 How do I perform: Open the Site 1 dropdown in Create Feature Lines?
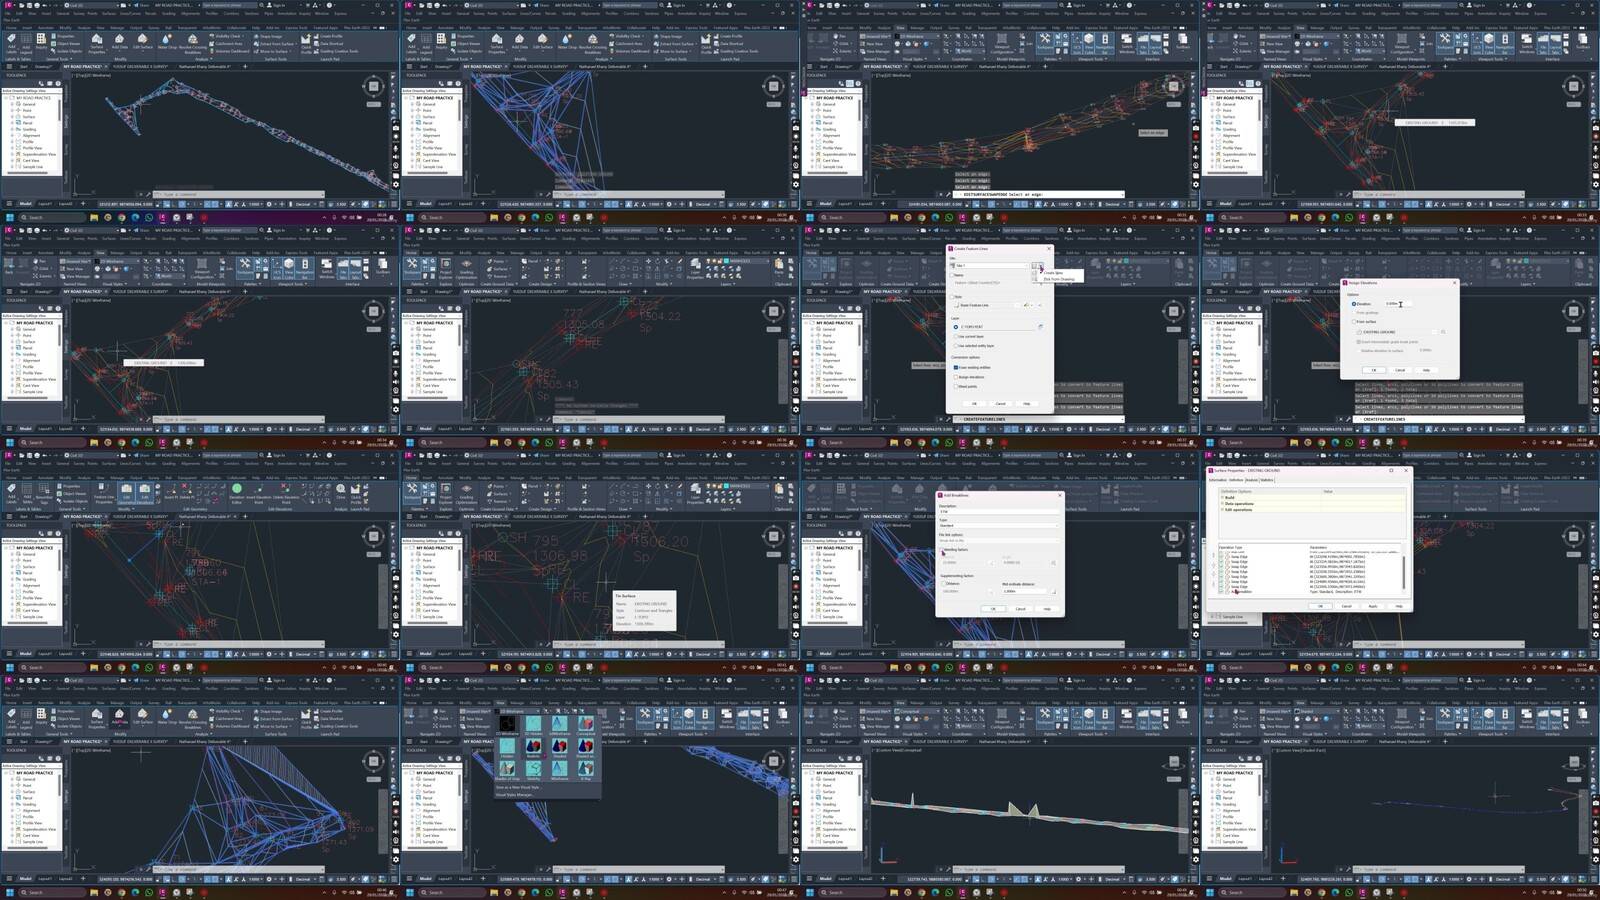[990, 266]
